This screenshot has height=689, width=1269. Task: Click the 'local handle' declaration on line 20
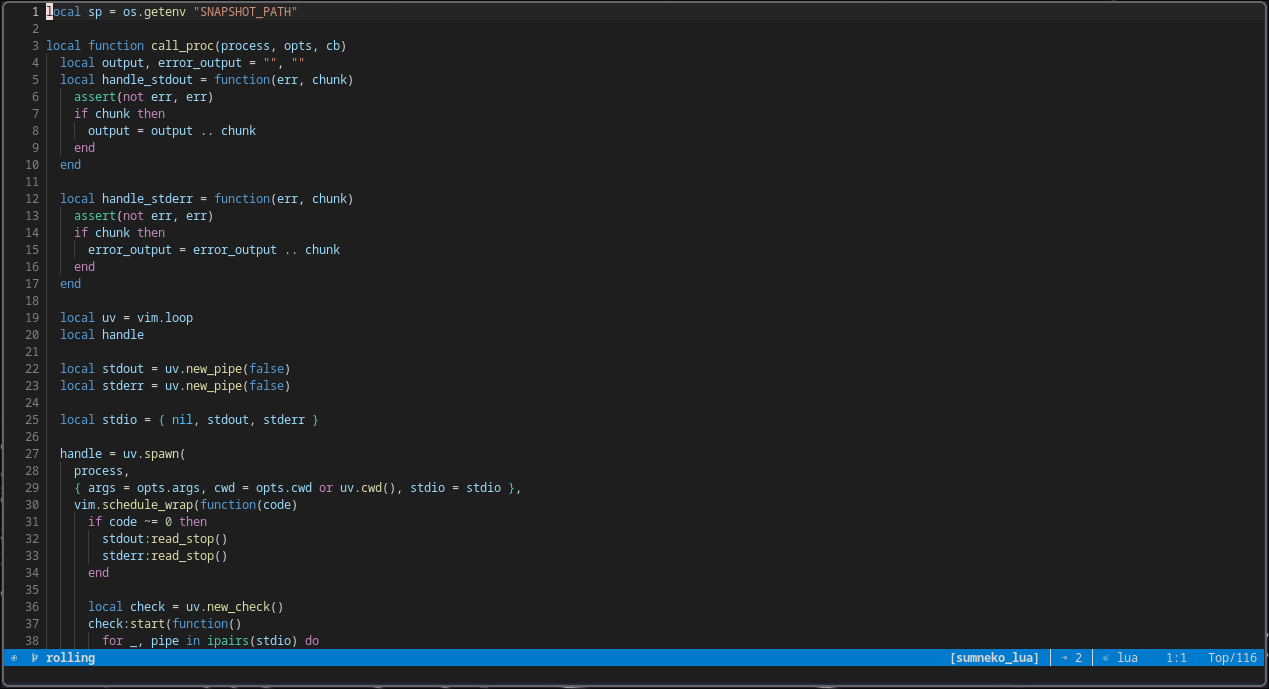click(102, 335)
